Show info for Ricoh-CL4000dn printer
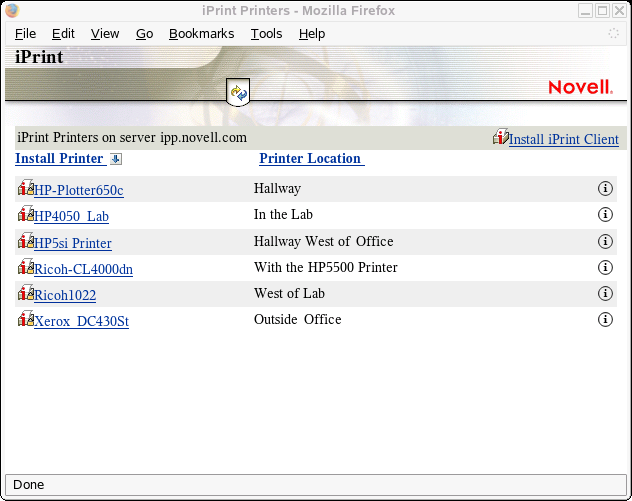Screen dimensions: 632x501 click(x=605, y=267)
